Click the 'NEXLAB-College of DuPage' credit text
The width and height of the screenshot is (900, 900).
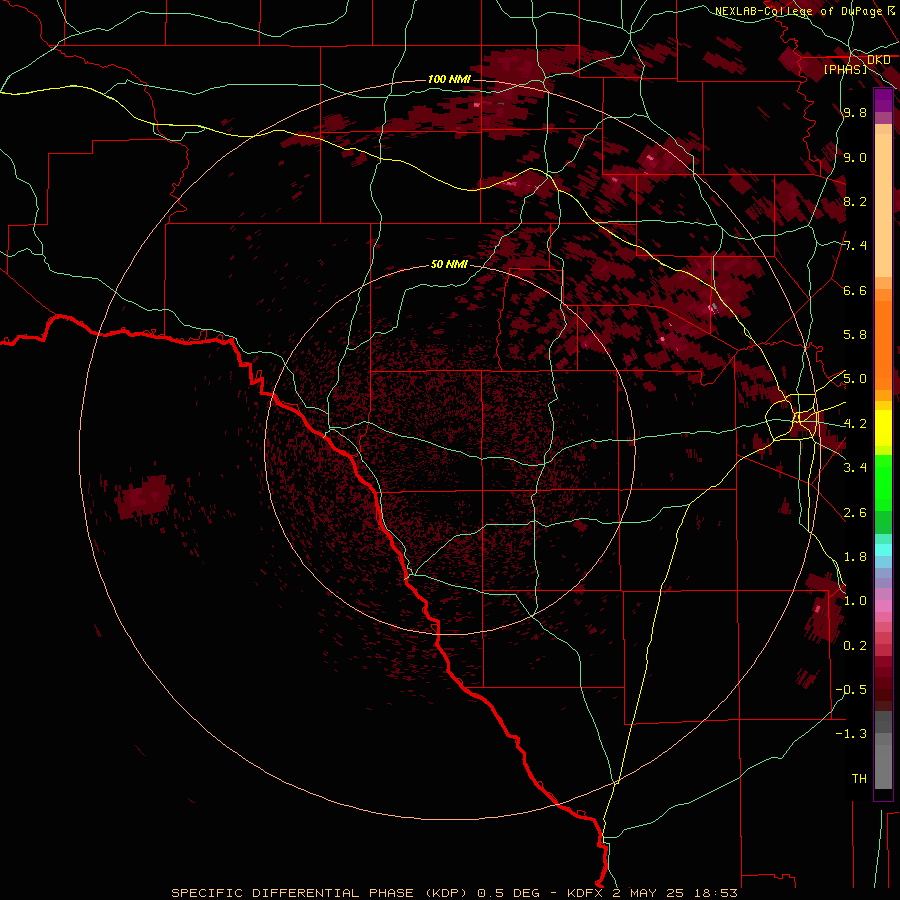(x=798, y=11)
